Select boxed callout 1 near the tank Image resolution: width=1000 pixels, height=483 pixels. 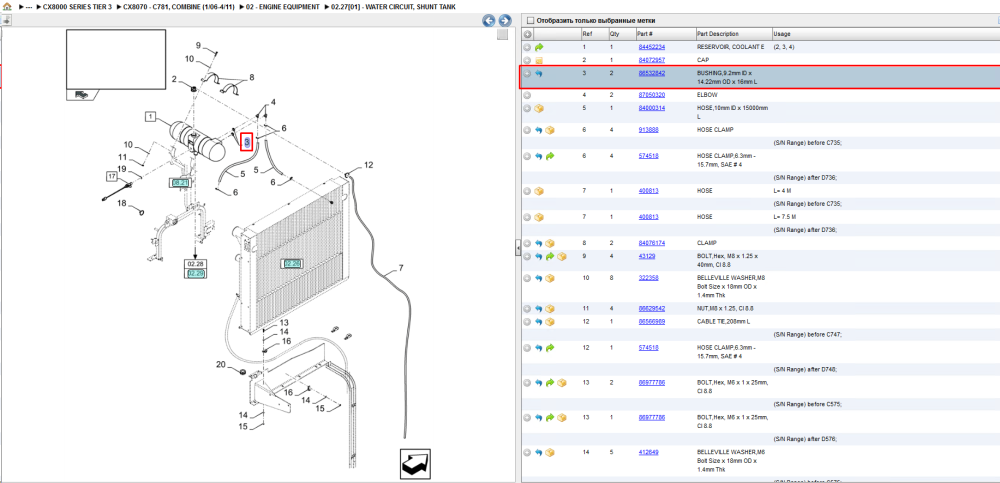pos(150,117)
